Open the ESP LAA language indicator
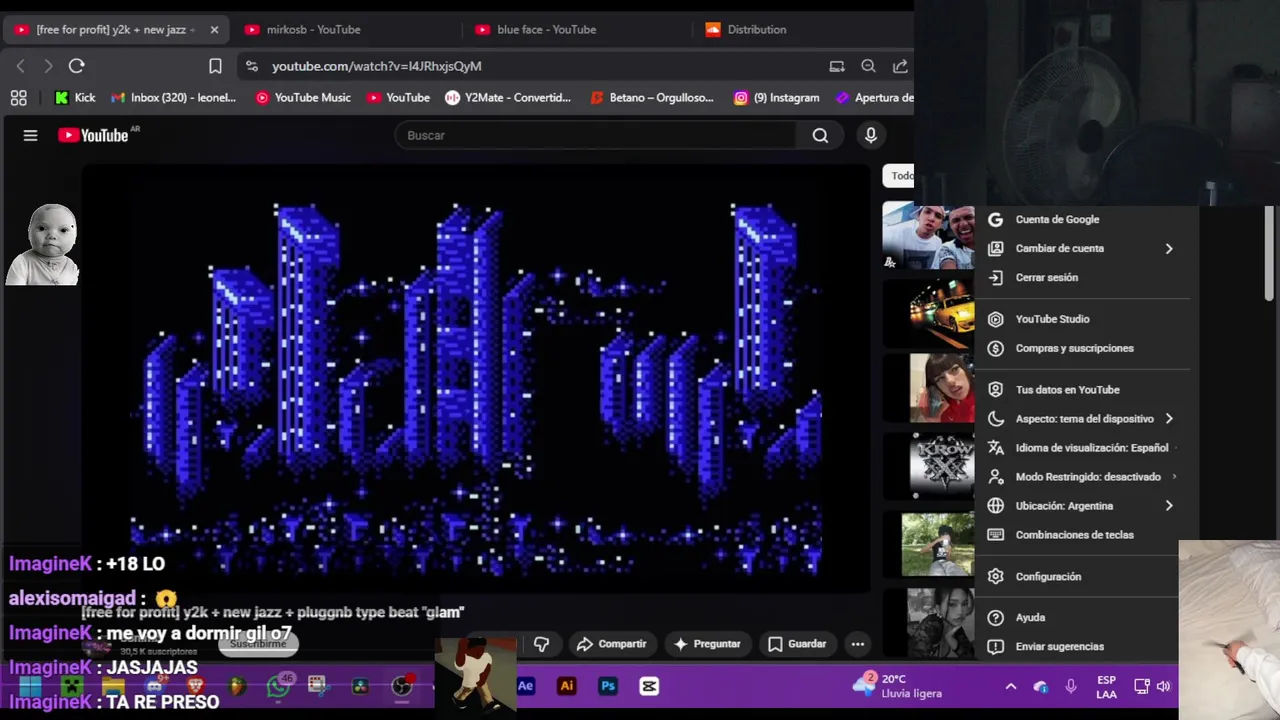This screenshot has height=720, width=1280. pyautogui.click(x=1106, y=687)
